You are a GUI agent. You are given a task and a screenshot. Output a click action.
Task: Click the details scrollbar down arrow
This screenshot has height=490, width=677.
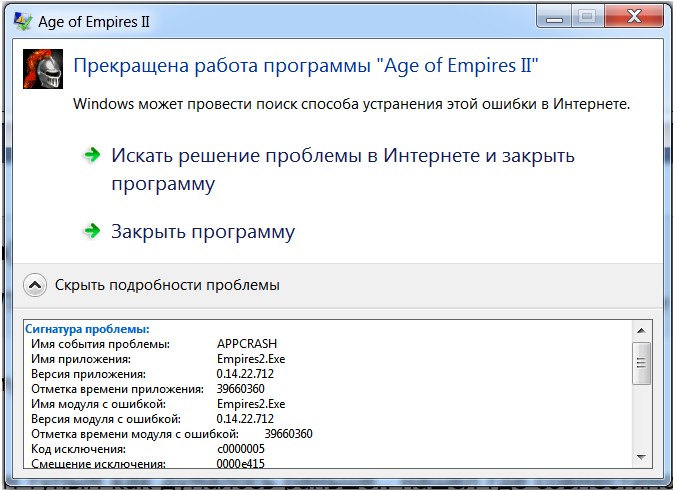641,457
